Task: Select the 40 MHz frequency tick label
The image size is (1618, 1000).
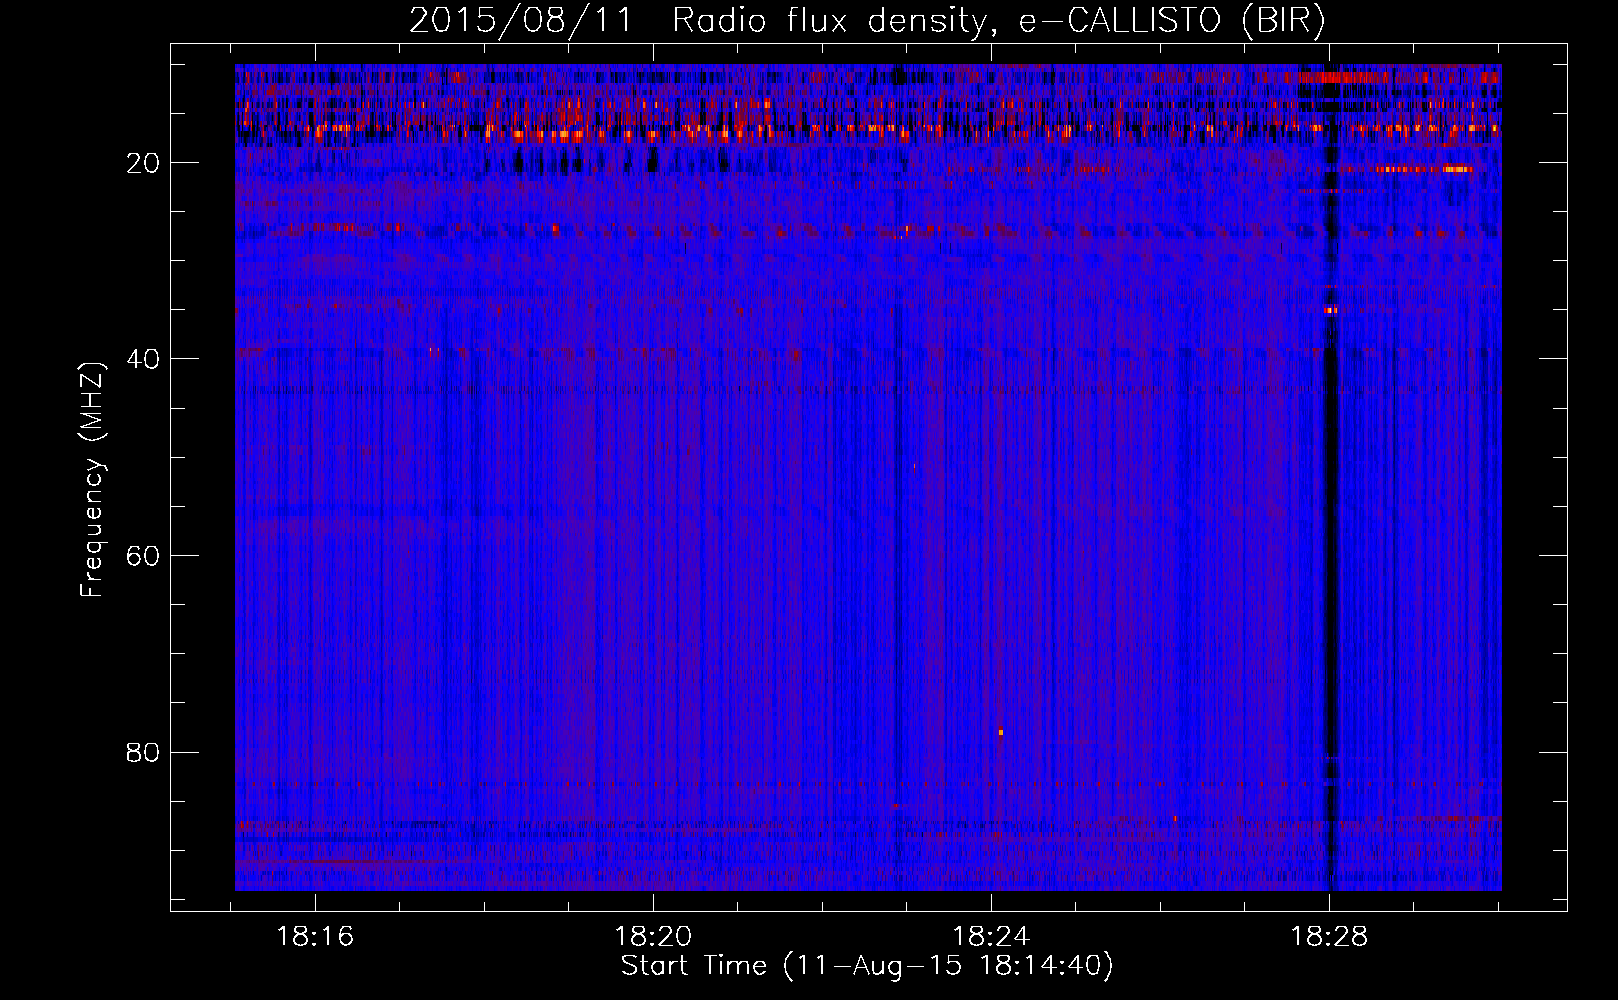Action: point(144,359)
